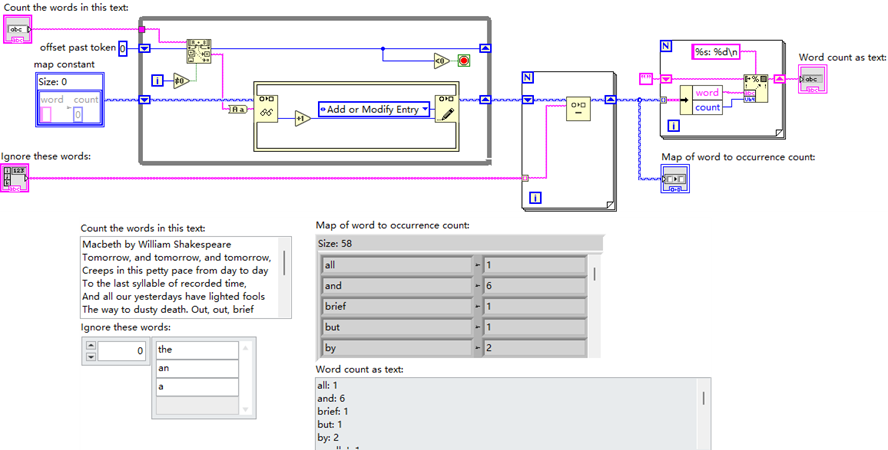Screen dimensions: 888x450
Task: Click the array index field showing 0
Action: [x=122, y=351]
